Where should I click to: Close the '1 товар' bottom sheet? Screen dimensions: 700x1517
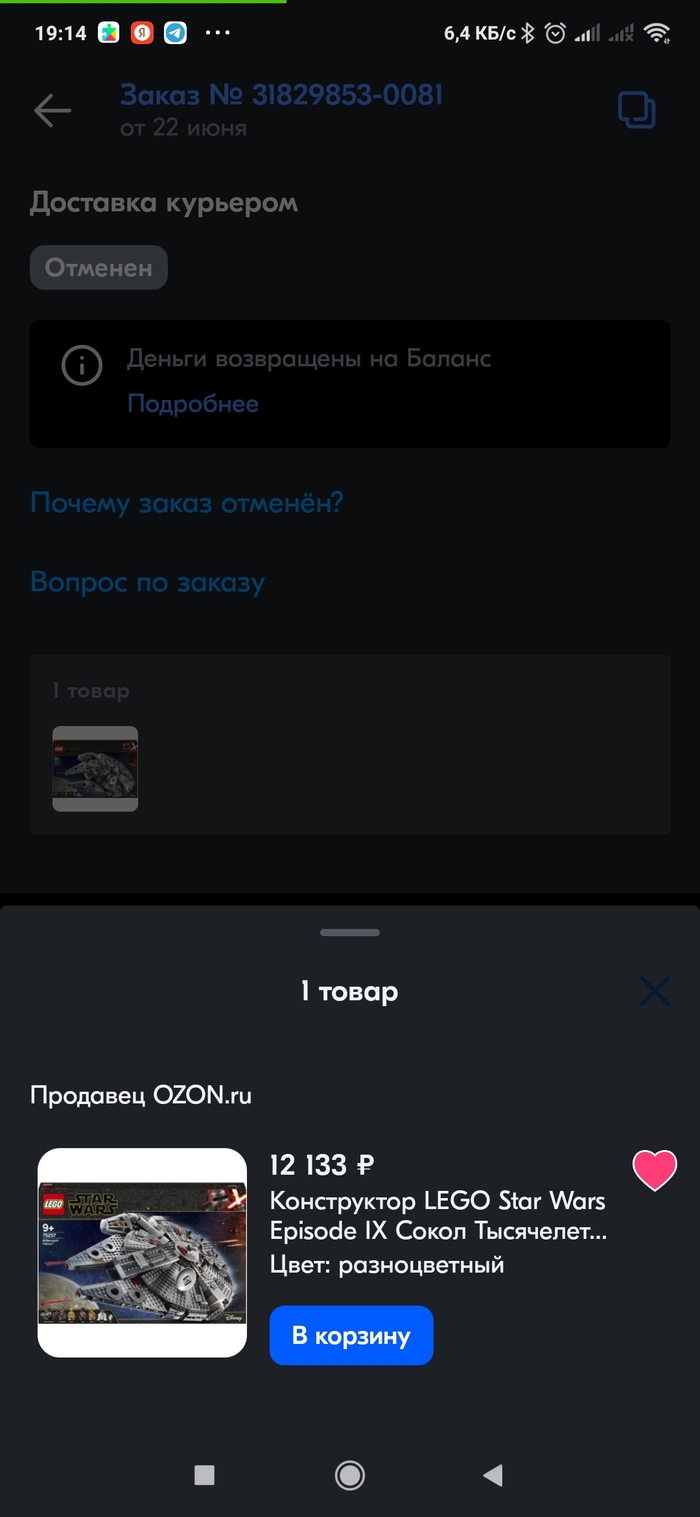click(x=655, y=991)
